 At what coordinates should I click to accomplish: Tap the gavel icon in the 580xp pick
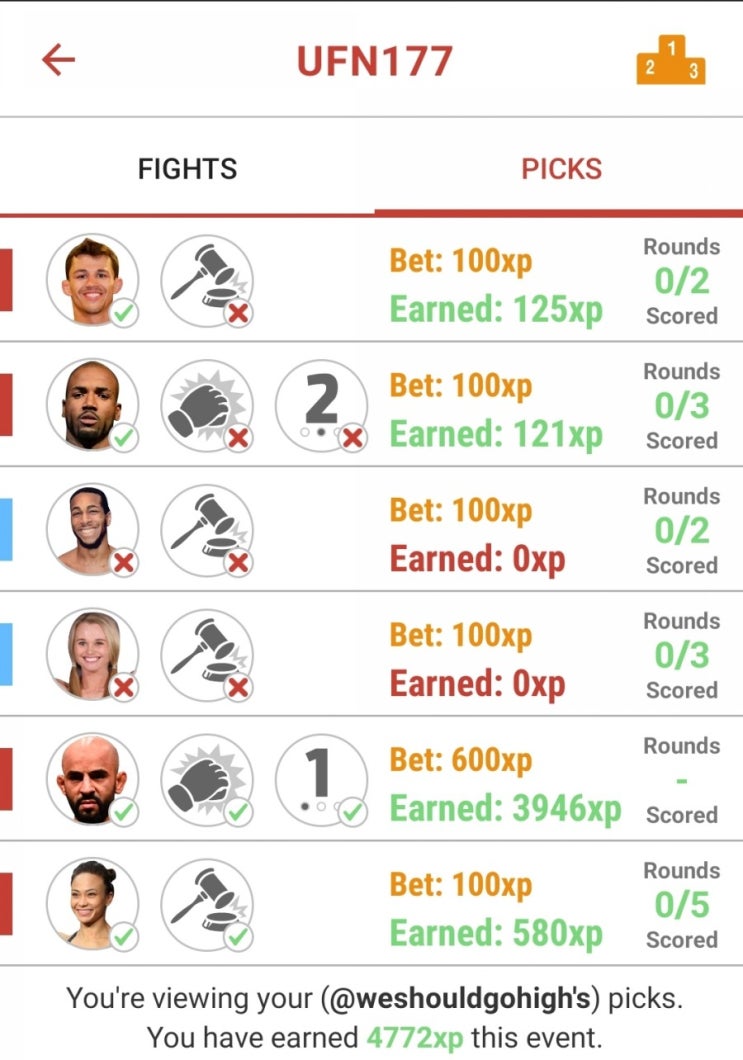(207, 905)
